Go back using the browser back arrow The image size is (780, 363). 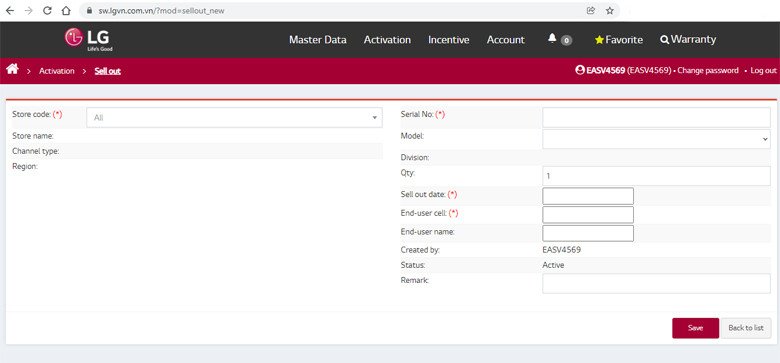tap(9, 10)
